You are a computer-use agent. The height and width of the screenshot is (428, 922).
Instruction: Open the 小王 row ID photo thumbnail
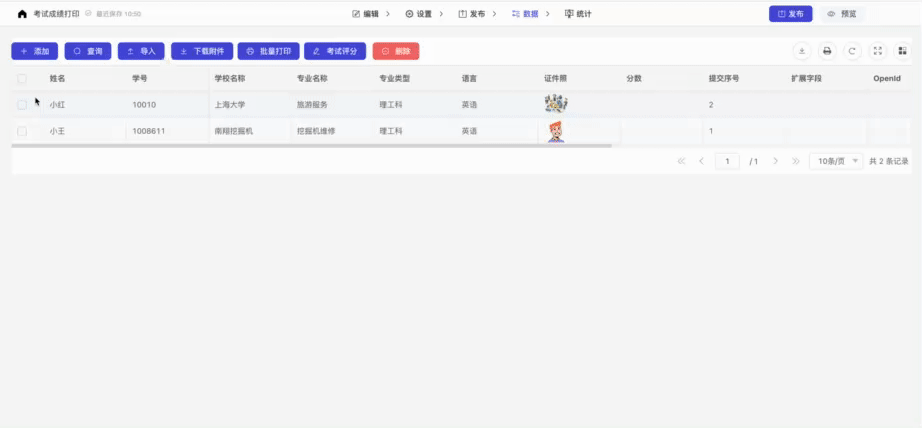coord(556,131)
